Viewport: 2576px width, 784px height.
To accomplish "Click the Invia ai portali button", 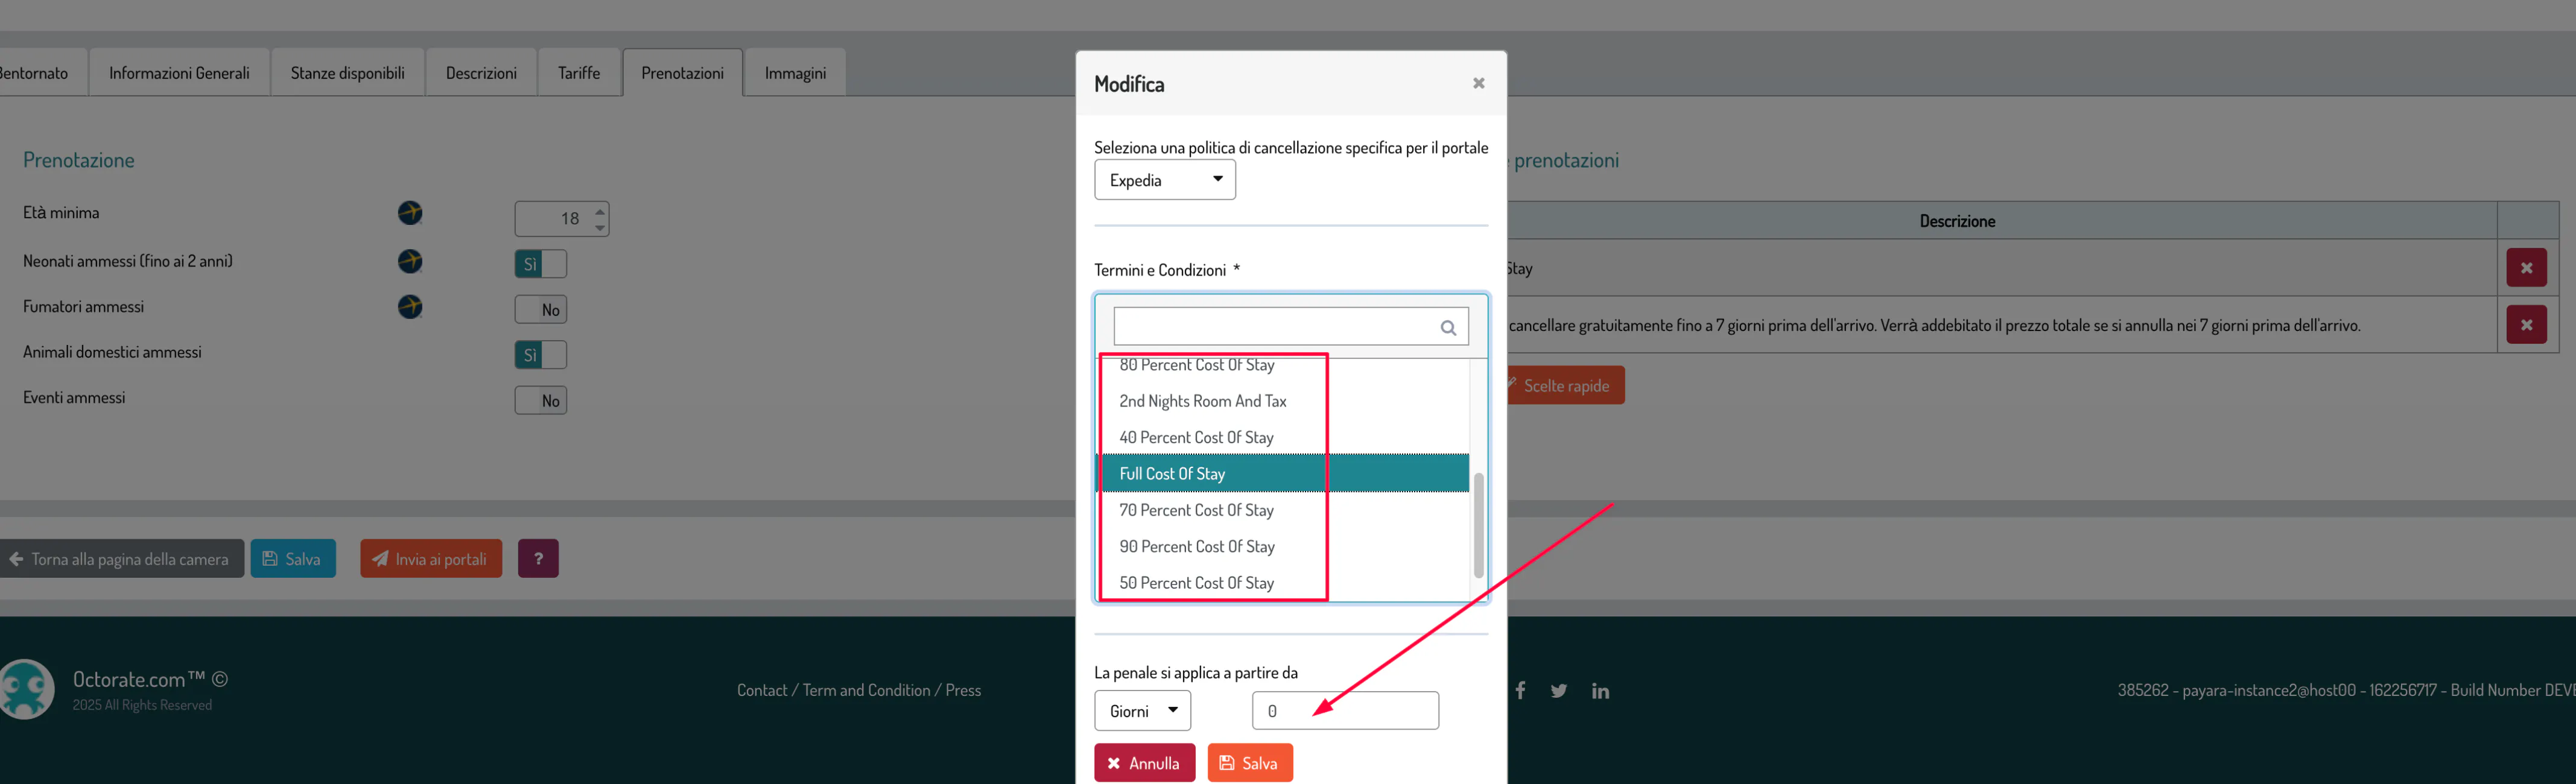I will tap(431, 559).
